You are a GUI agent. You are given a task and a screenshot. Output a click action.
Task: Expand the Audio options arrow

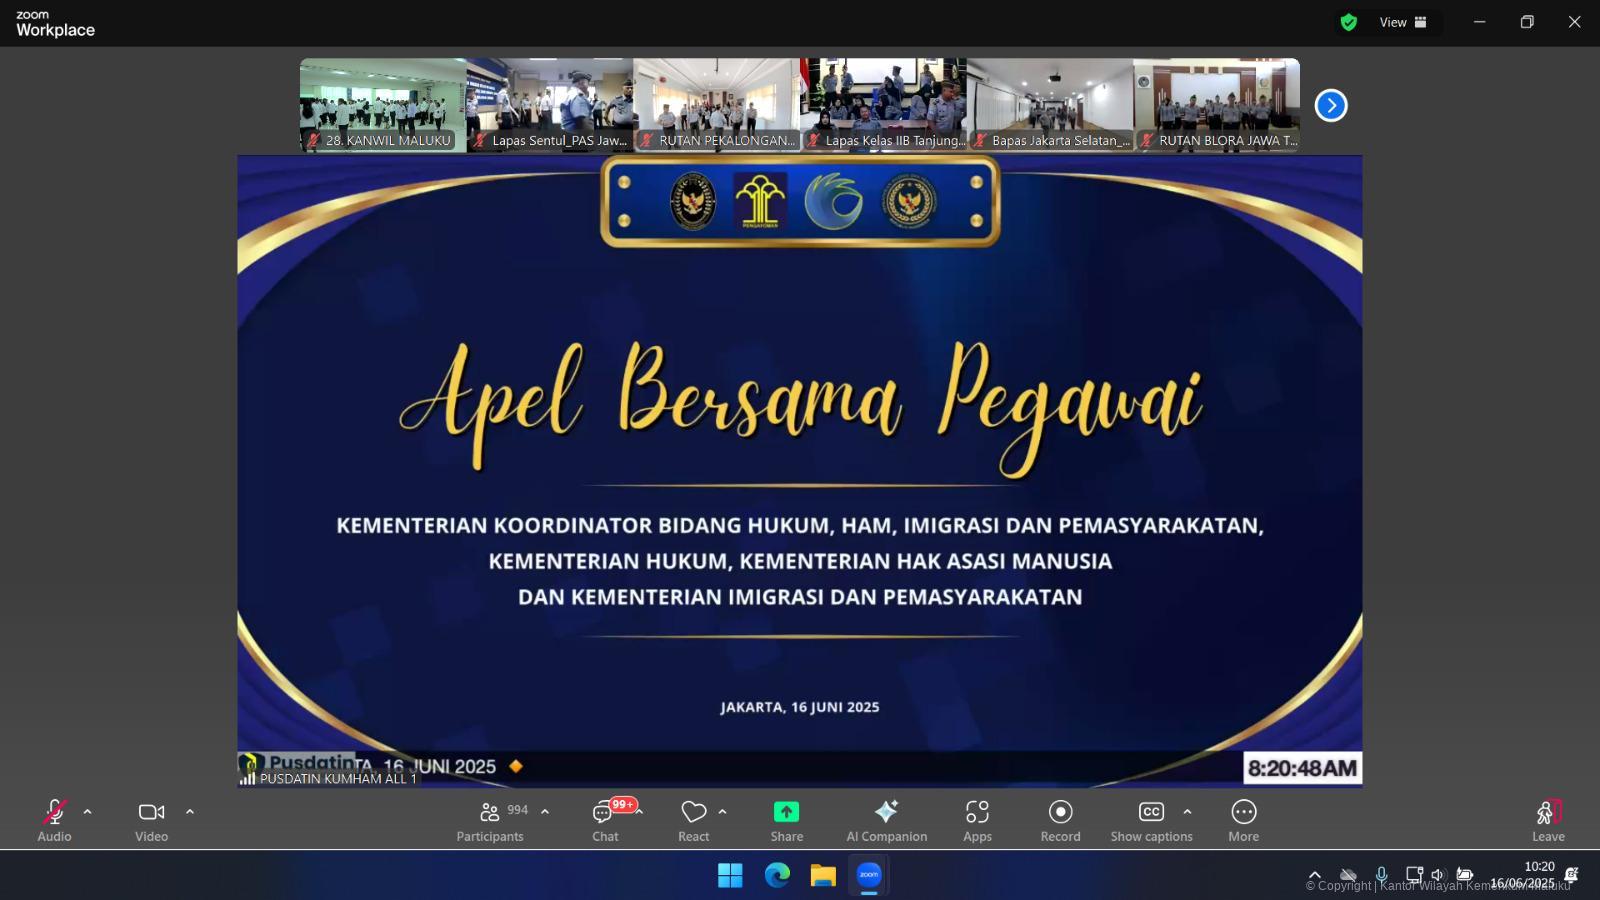[88, 812]
